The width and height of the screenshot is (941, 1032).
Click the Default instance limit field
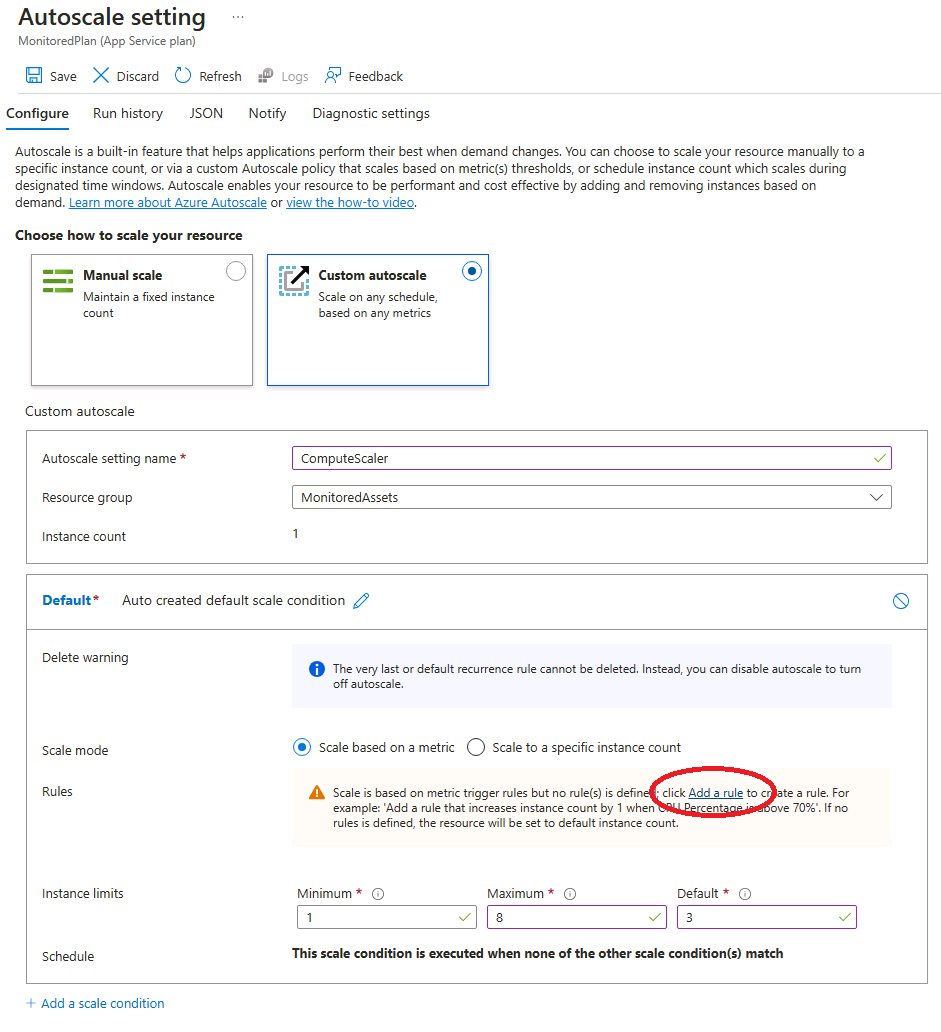point(767,917)
